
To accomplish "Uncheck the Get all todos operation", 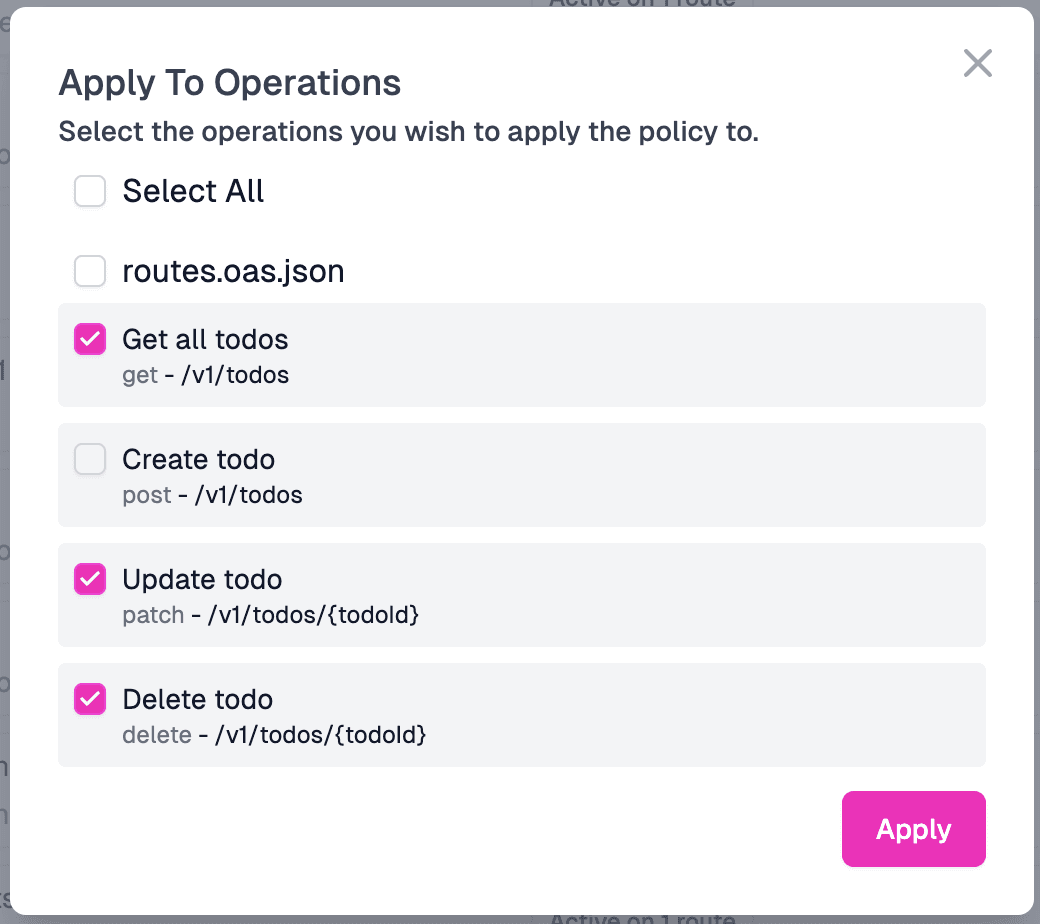I will coord(89,339).
